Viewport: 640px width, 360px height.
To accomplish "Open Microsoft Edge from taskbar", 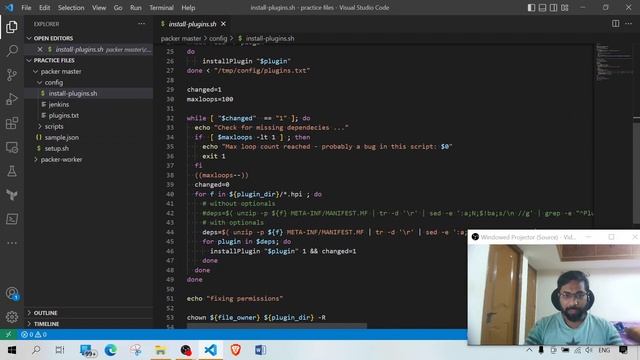I will pos(111,350).
